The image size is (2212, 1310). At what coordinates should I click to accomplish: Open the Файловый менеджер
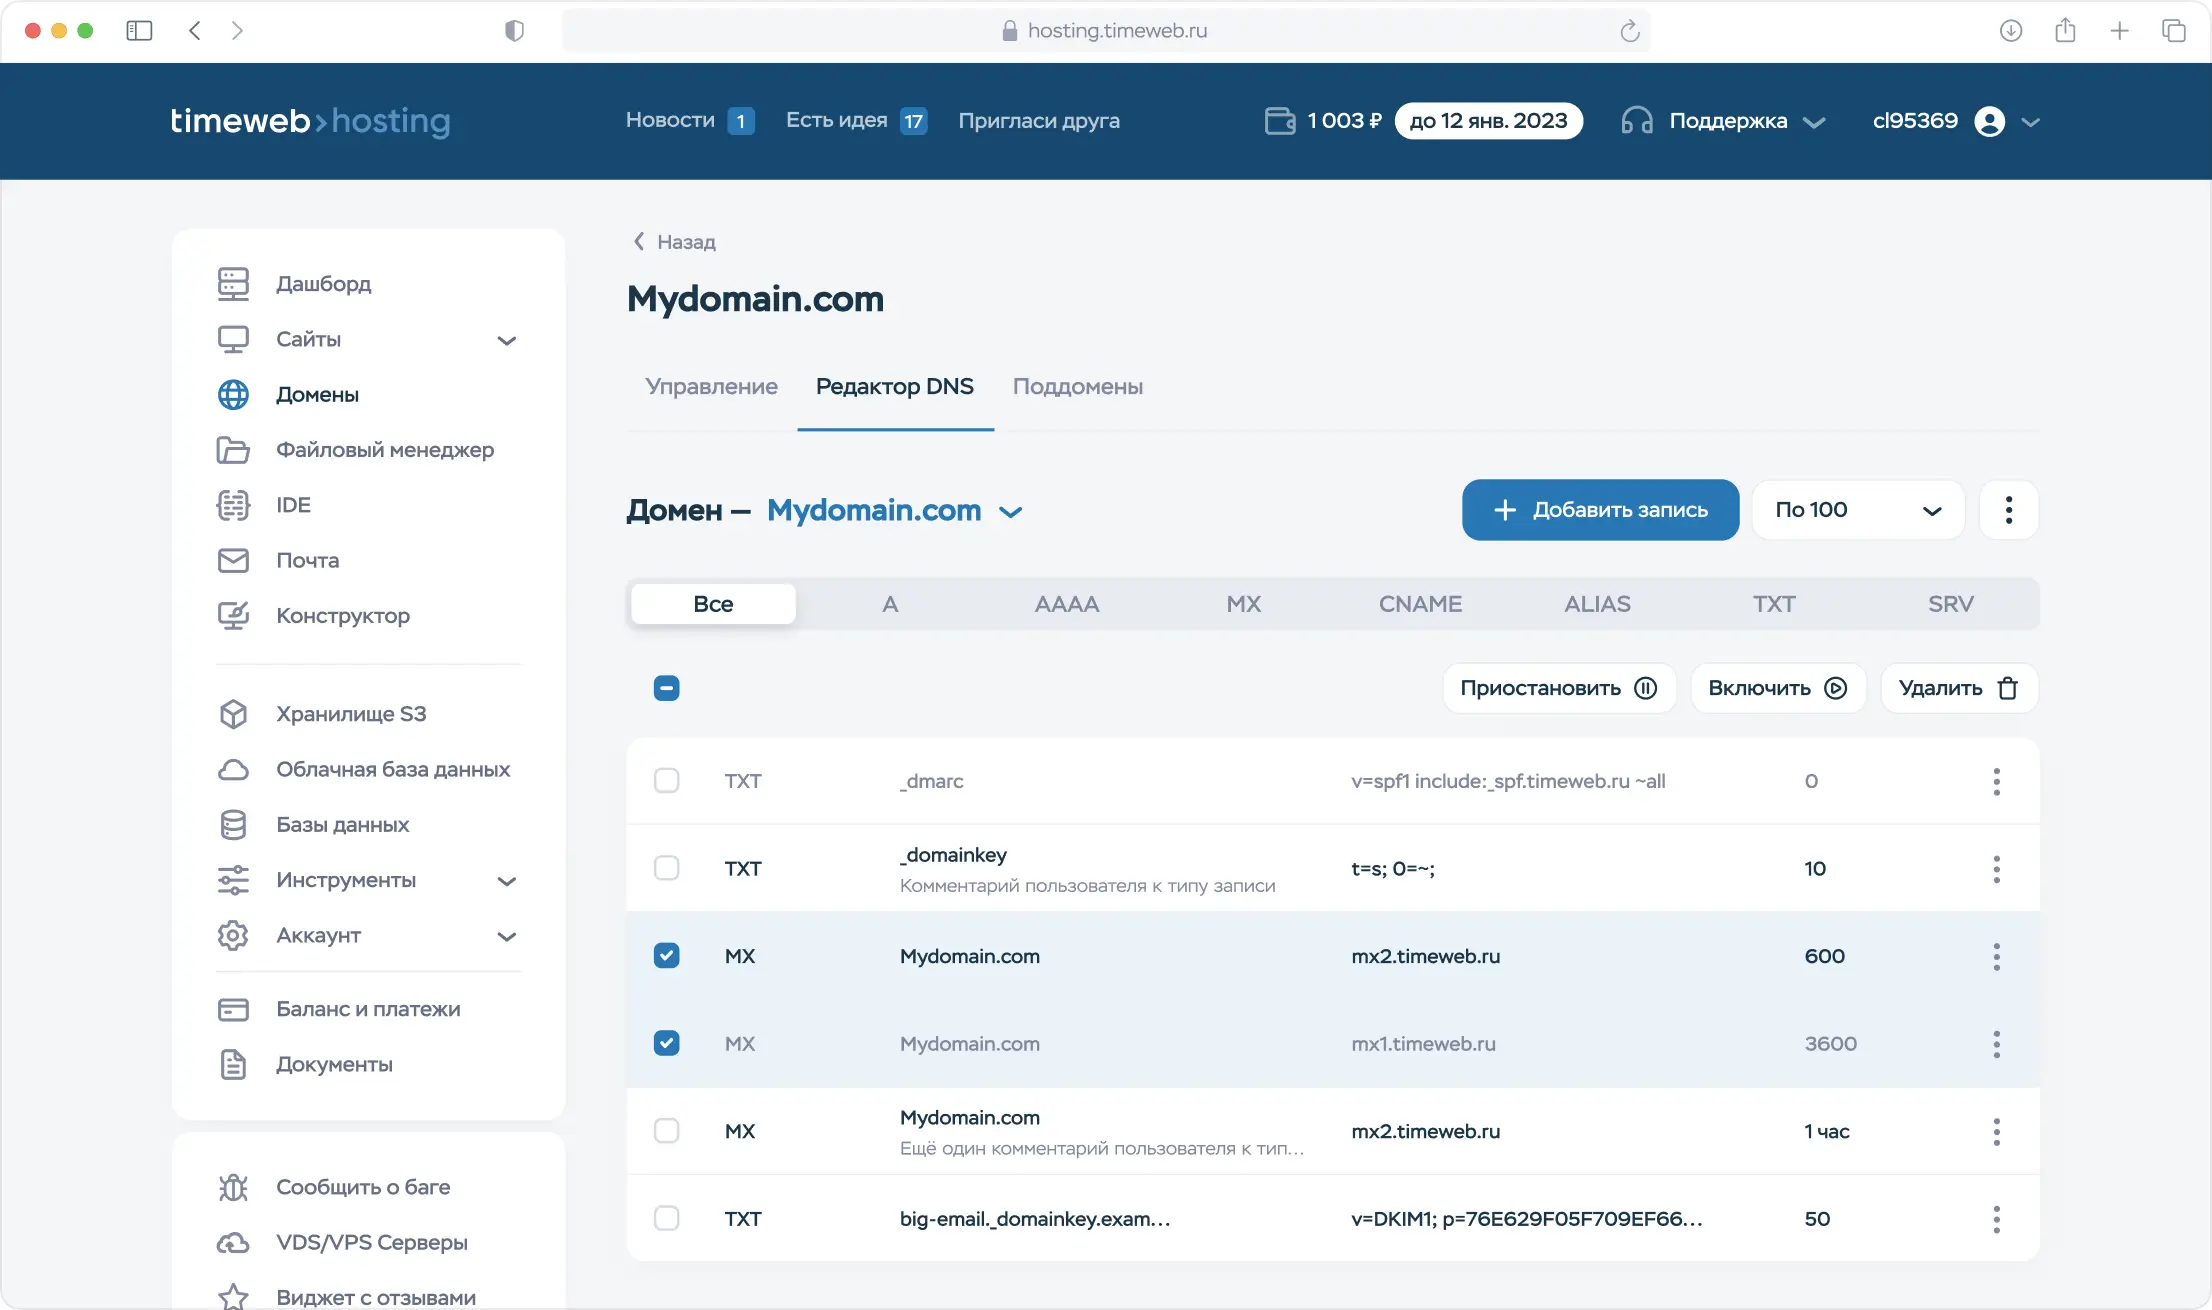pyautogui.click(x=383, y=450)
